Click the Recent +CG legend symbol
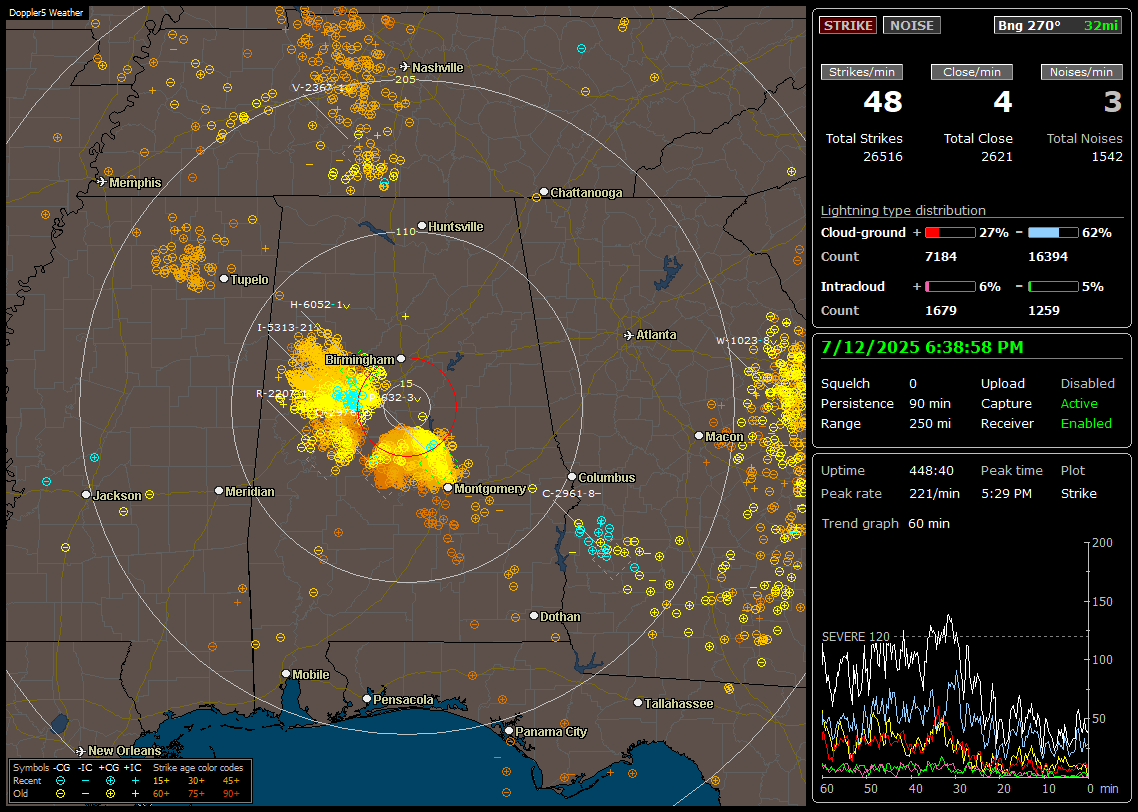Screen dimensions: 1138x812 (110, 781)
